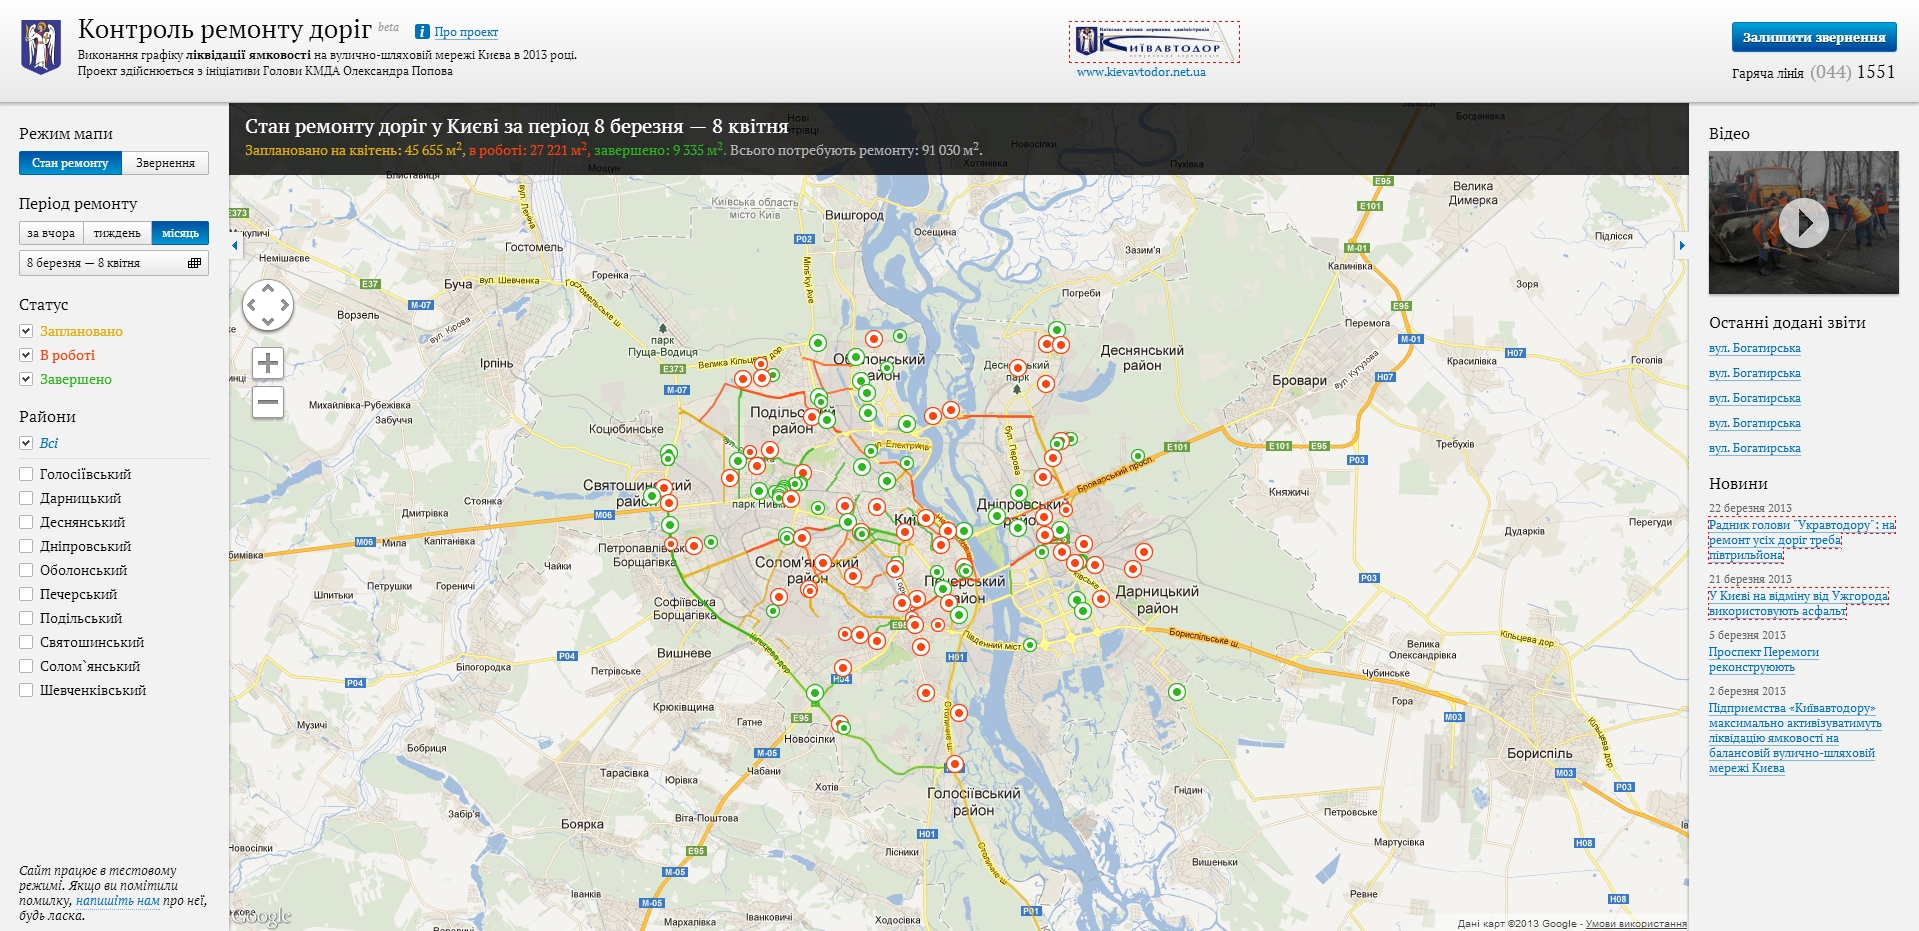
Task: Switch to the Звернення map mode tab
Action: point(165,163)
